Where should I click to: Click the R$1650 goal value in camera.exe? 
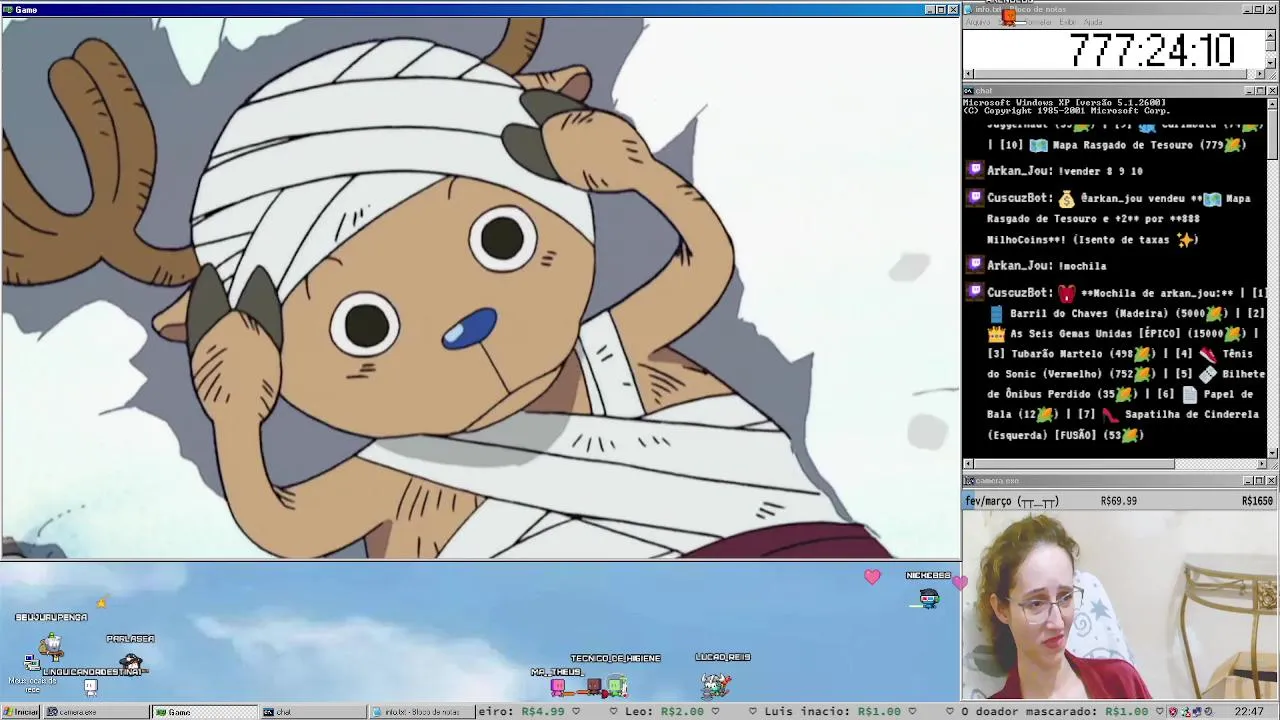coord(1257,501)
